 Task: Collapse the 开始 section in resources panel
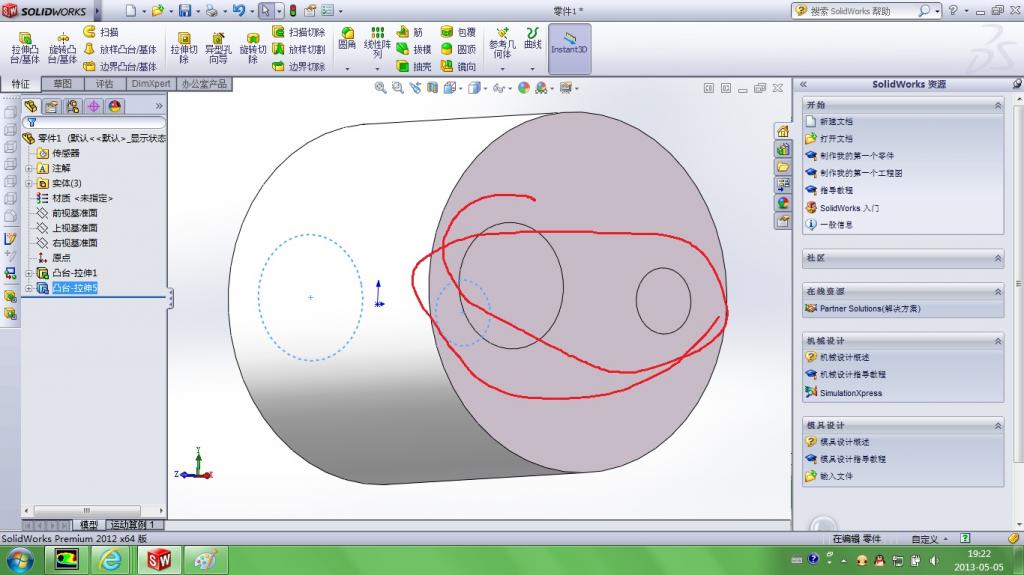pyautogui.click(x=998, y=105)
